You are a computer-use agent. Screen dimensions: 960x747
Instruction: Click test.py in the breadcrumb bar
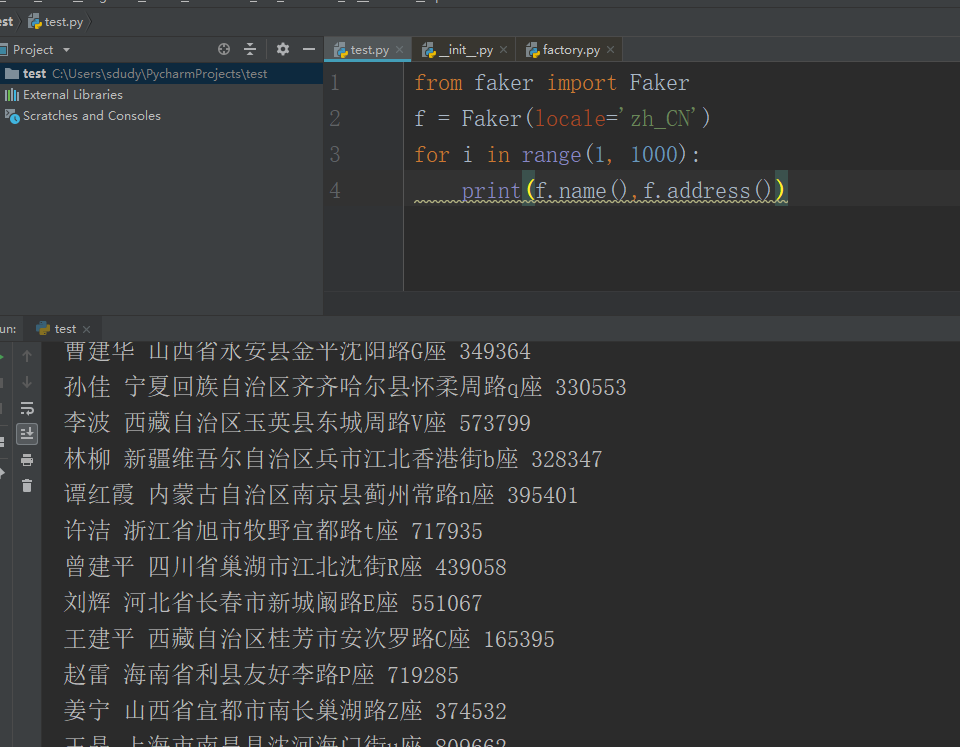[x=62, y=21]
